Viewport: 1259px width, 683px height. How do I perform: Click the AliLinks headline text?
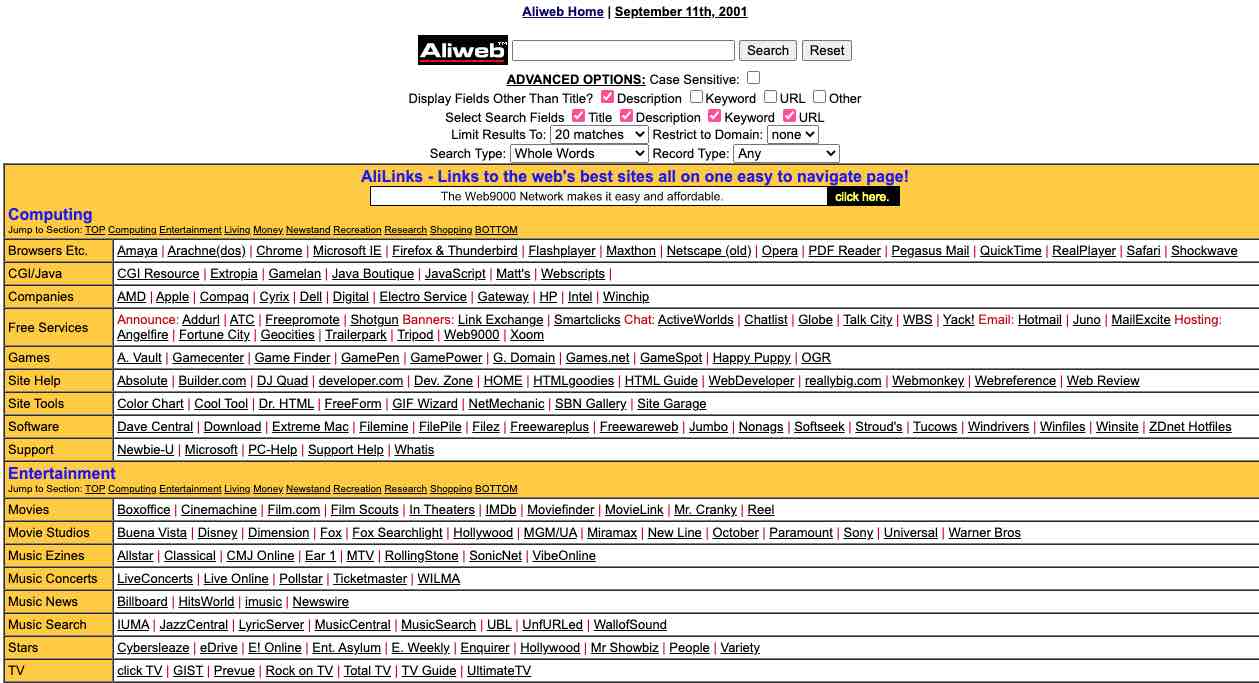click(635, 176)
